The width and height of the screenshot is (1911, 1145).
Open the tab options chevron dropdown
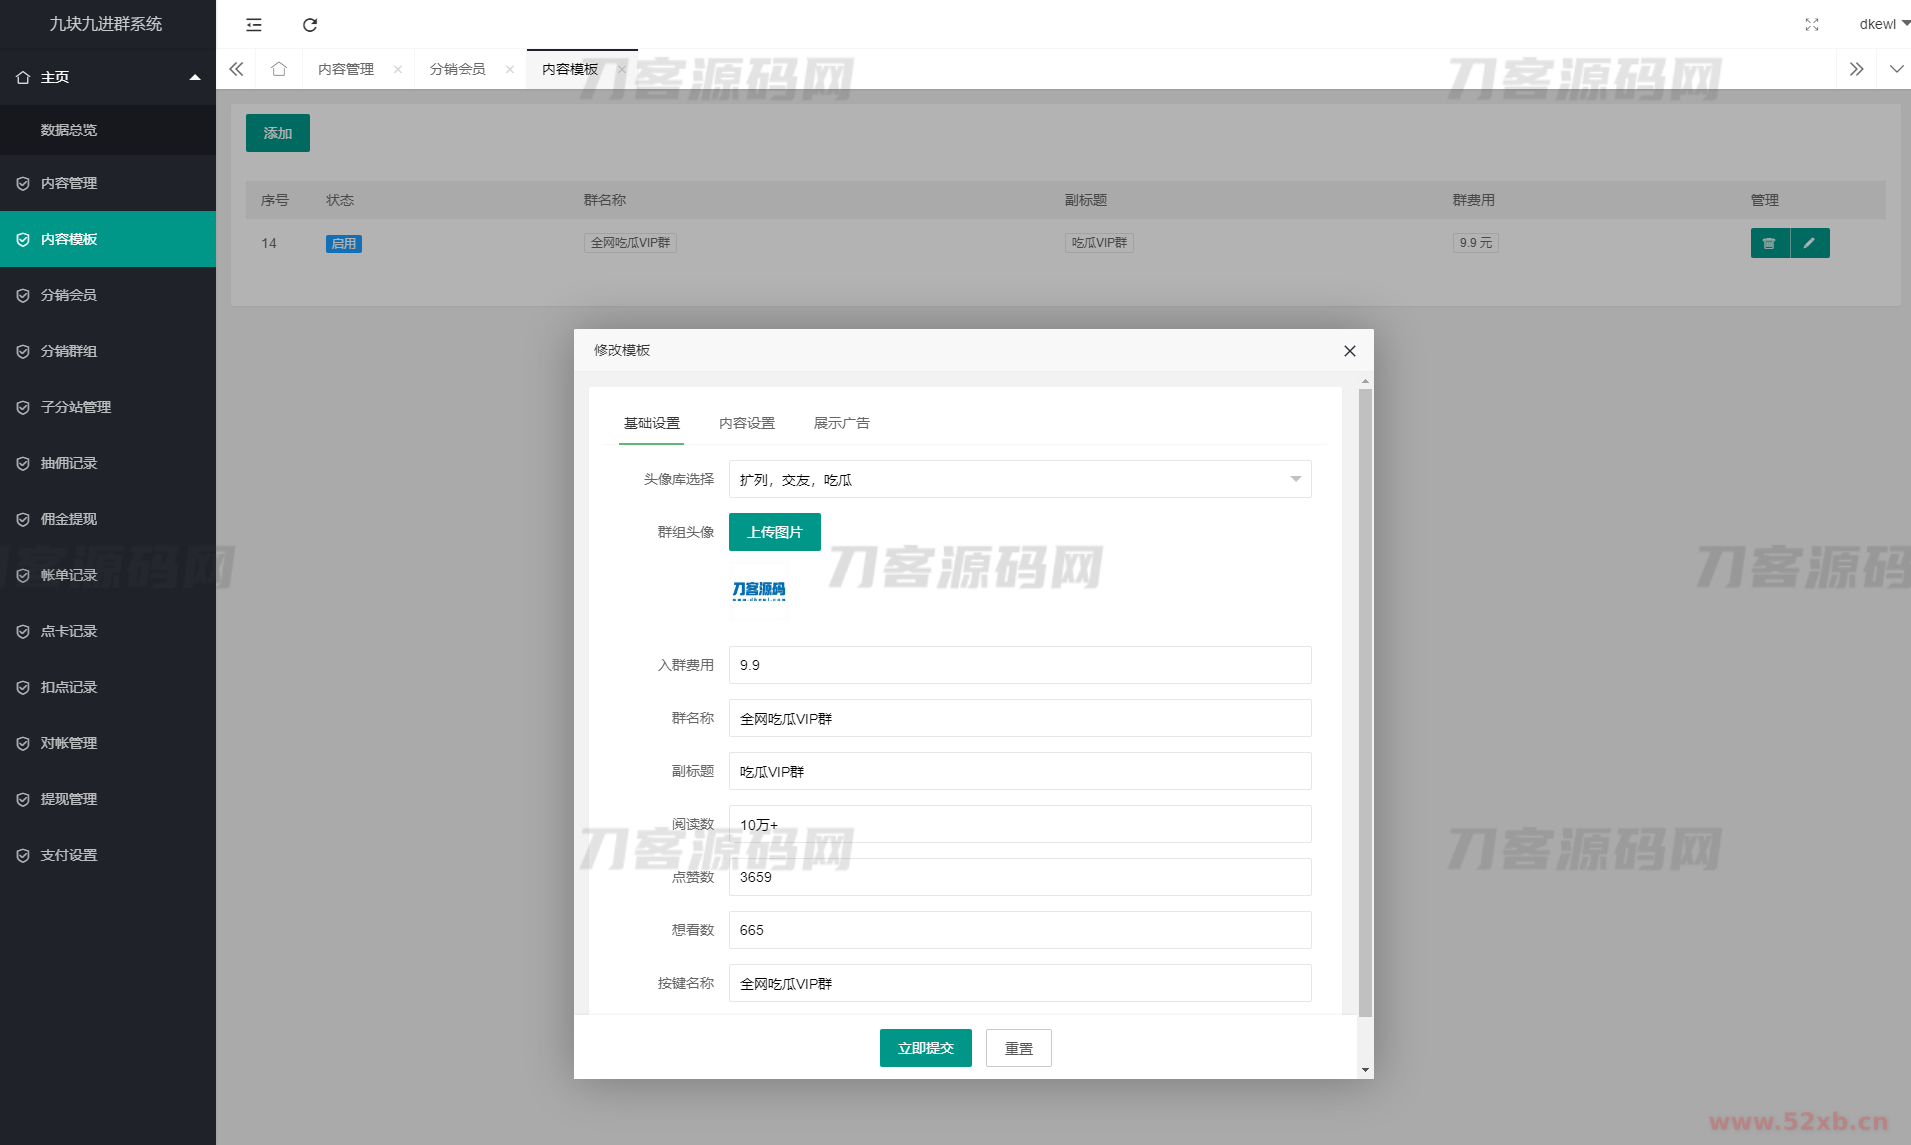1896,69
